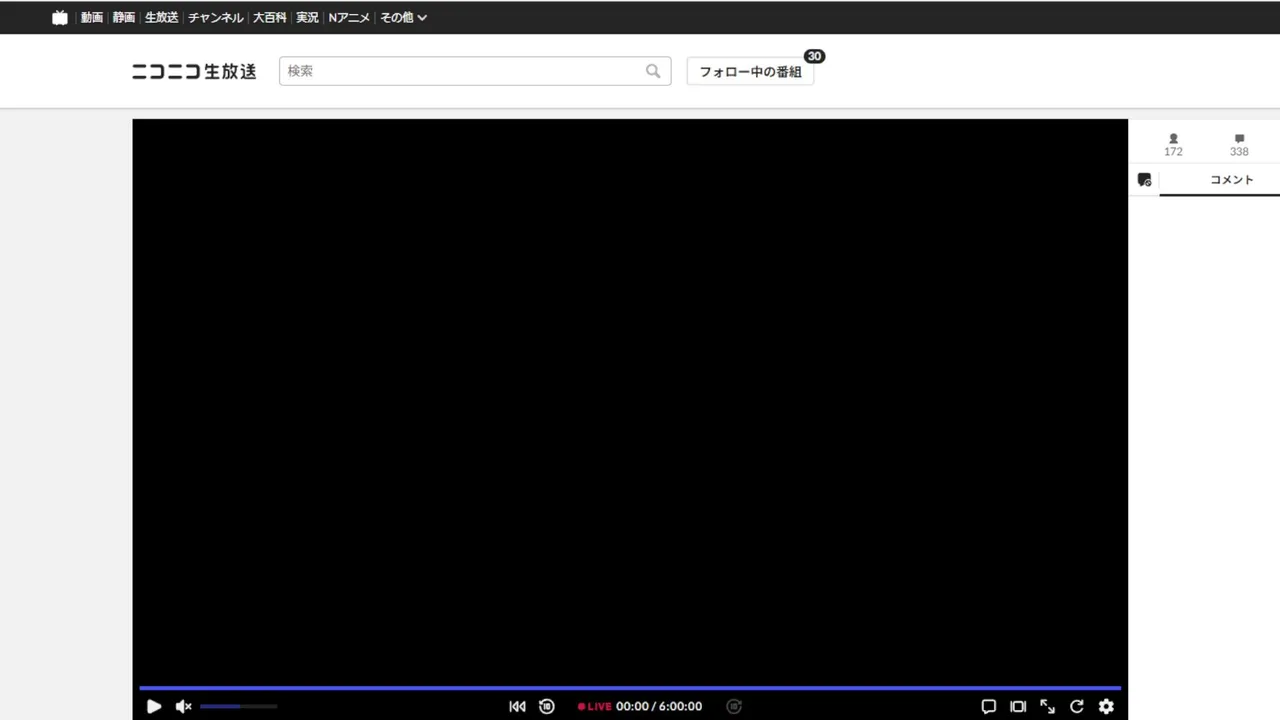Open the 実況 menu link
Viewport: 1280px width, 720px height.
tap(307, 17)
